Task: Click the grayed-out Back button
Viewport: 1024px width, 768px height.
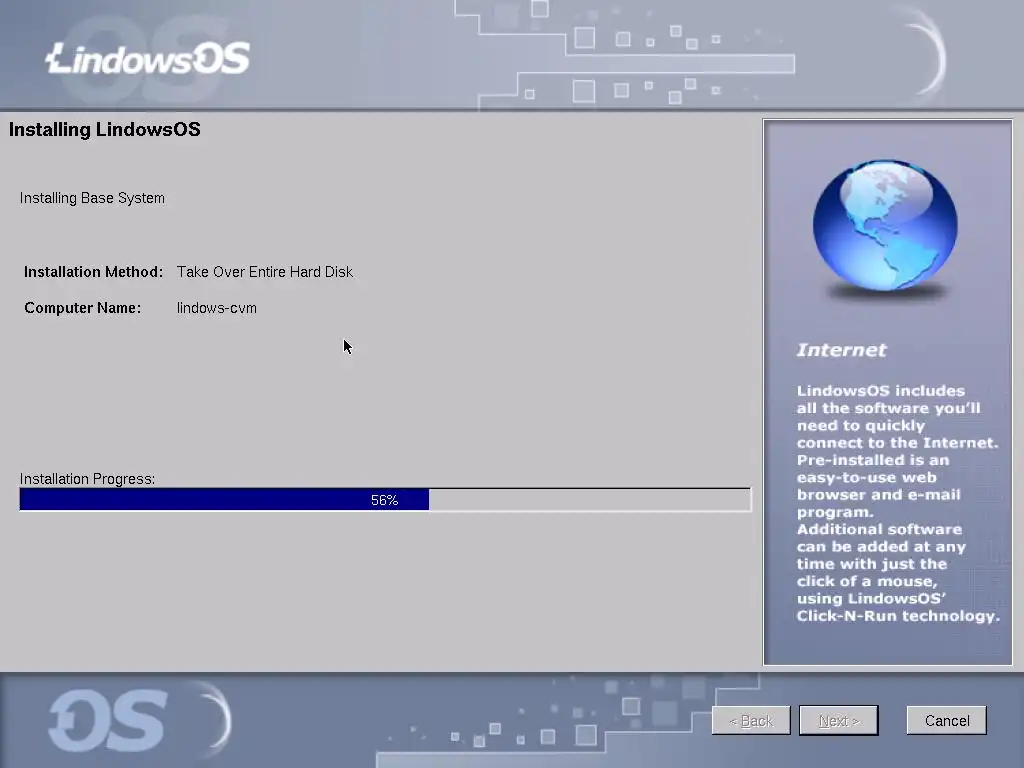Action: 751,720
